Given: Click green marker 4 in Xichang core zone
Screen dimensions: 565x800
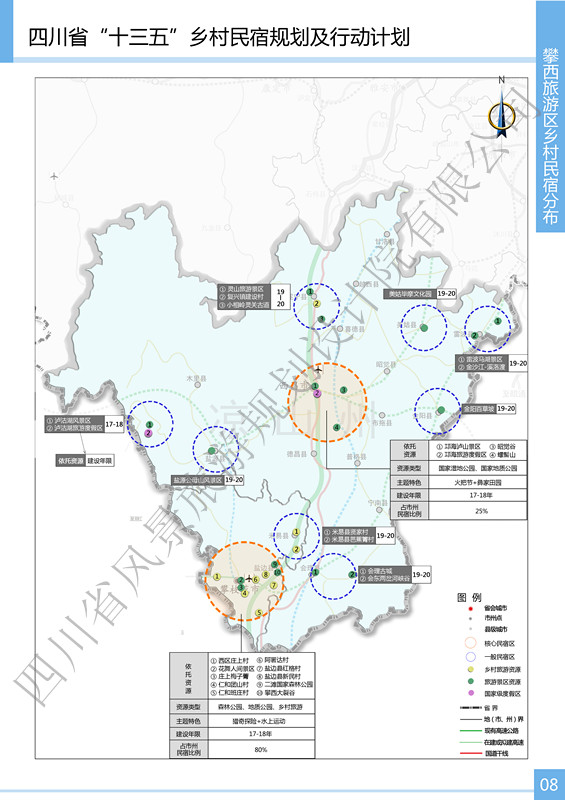Looking at the screenshot, I should tap(336, 427).
